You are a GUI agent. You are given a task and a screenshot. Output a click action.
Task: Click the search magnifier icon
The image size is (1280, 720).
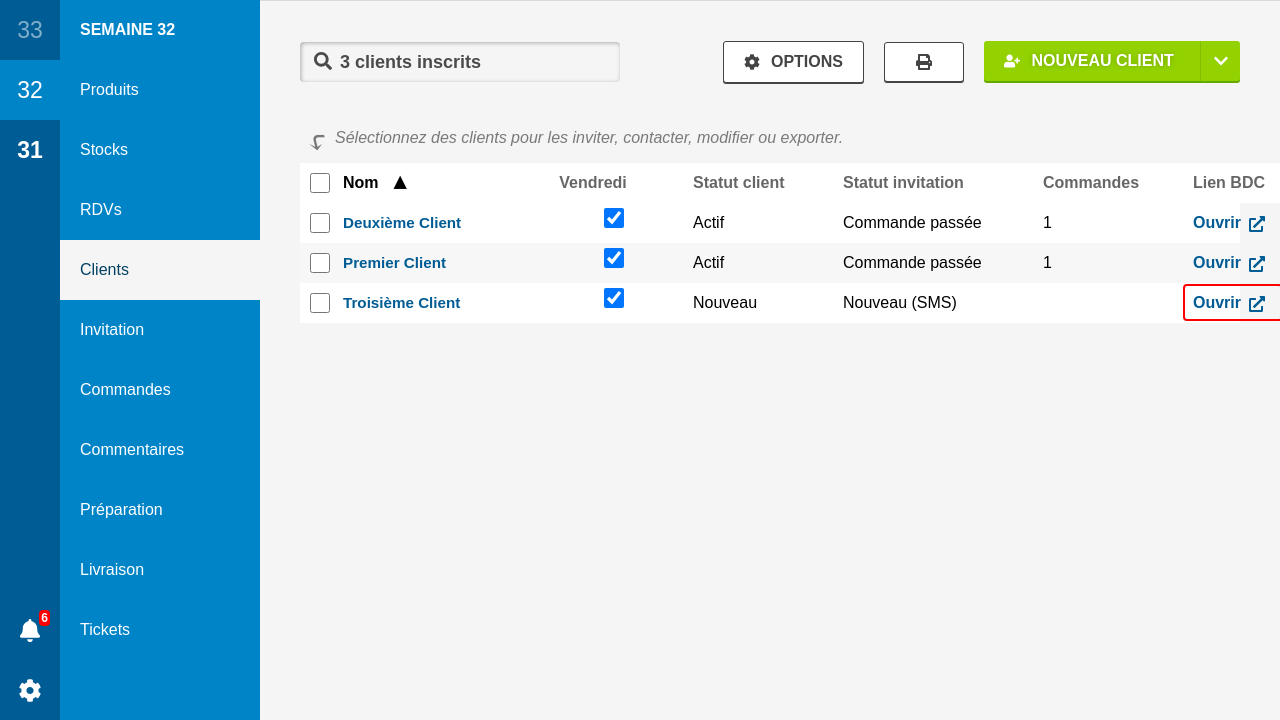pyautogui.click(x=323, y=61)
